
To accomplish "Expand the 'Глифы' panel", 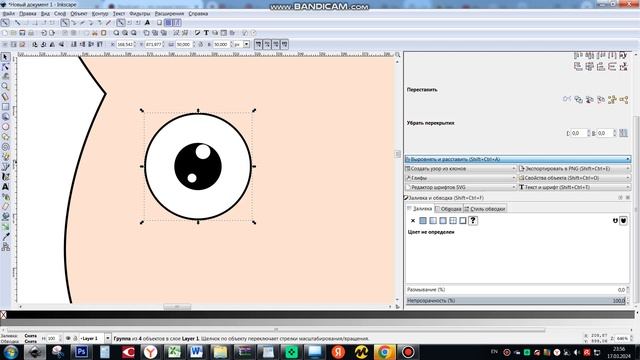I will tap(461, 178).
